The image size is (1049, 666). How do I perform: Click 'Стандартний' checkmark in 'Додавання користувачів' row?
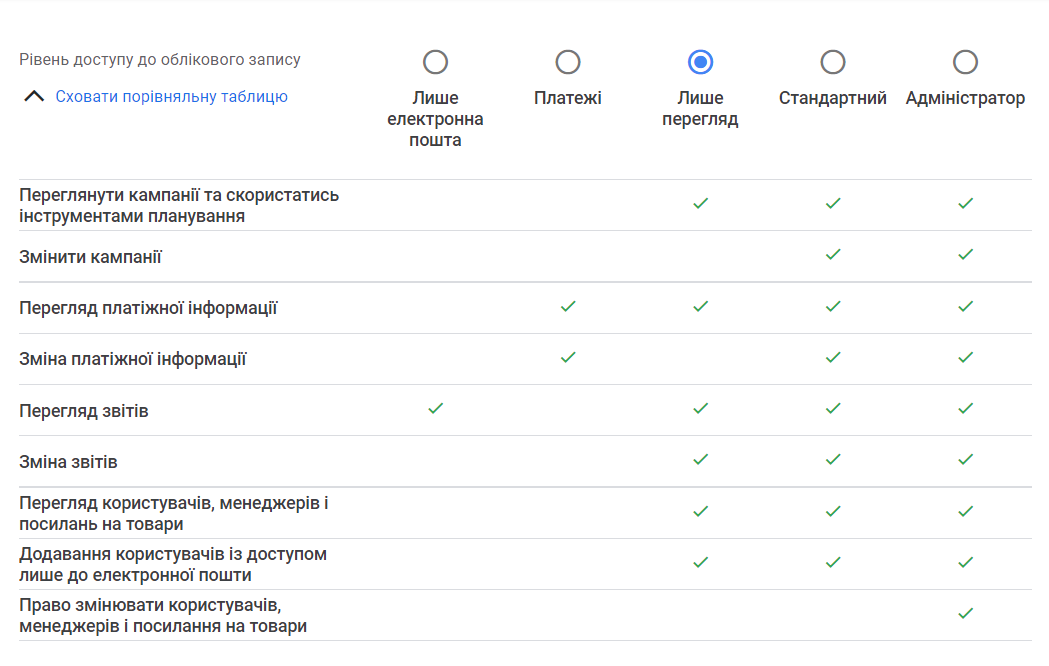[833, 563]
